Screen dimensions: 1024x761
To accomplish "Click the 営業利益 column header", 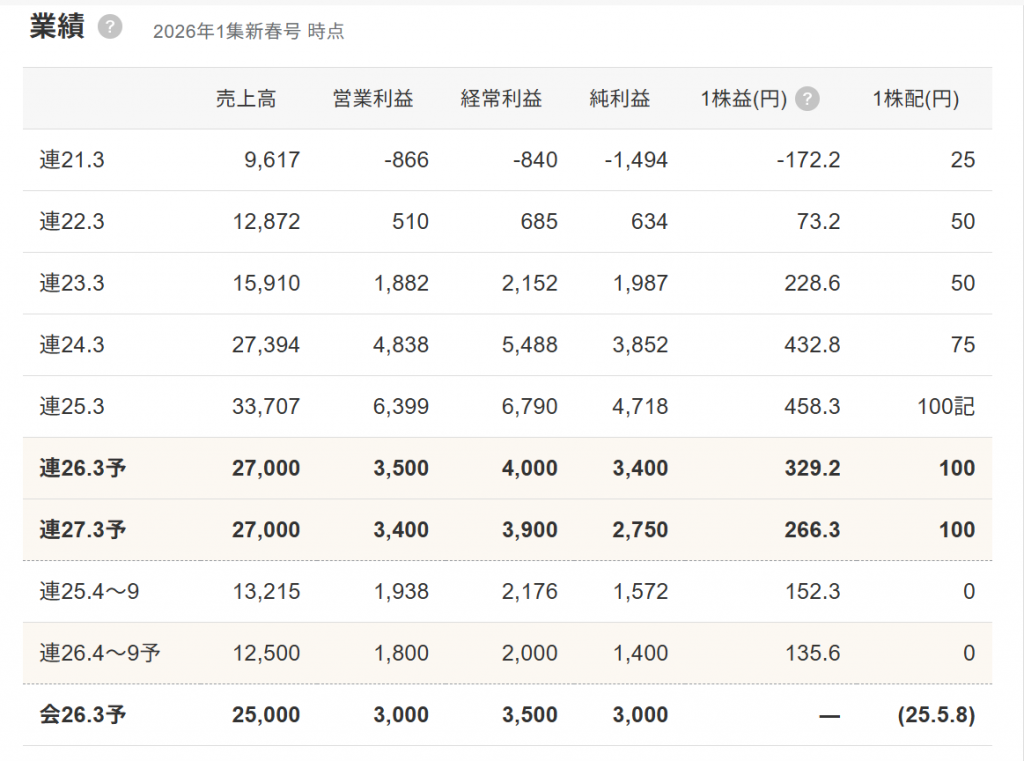I will click(x=372, y=99).
